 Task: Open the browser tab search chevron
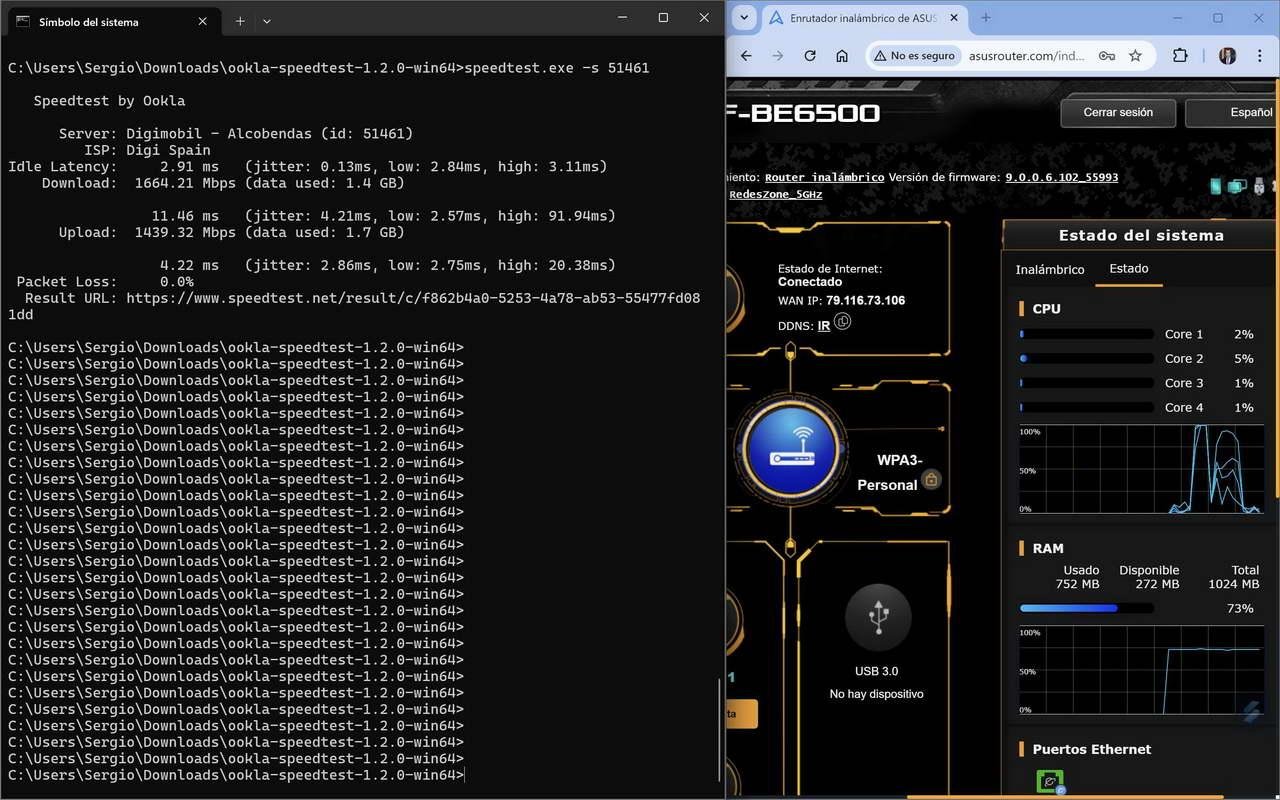[x=746, y=18]
